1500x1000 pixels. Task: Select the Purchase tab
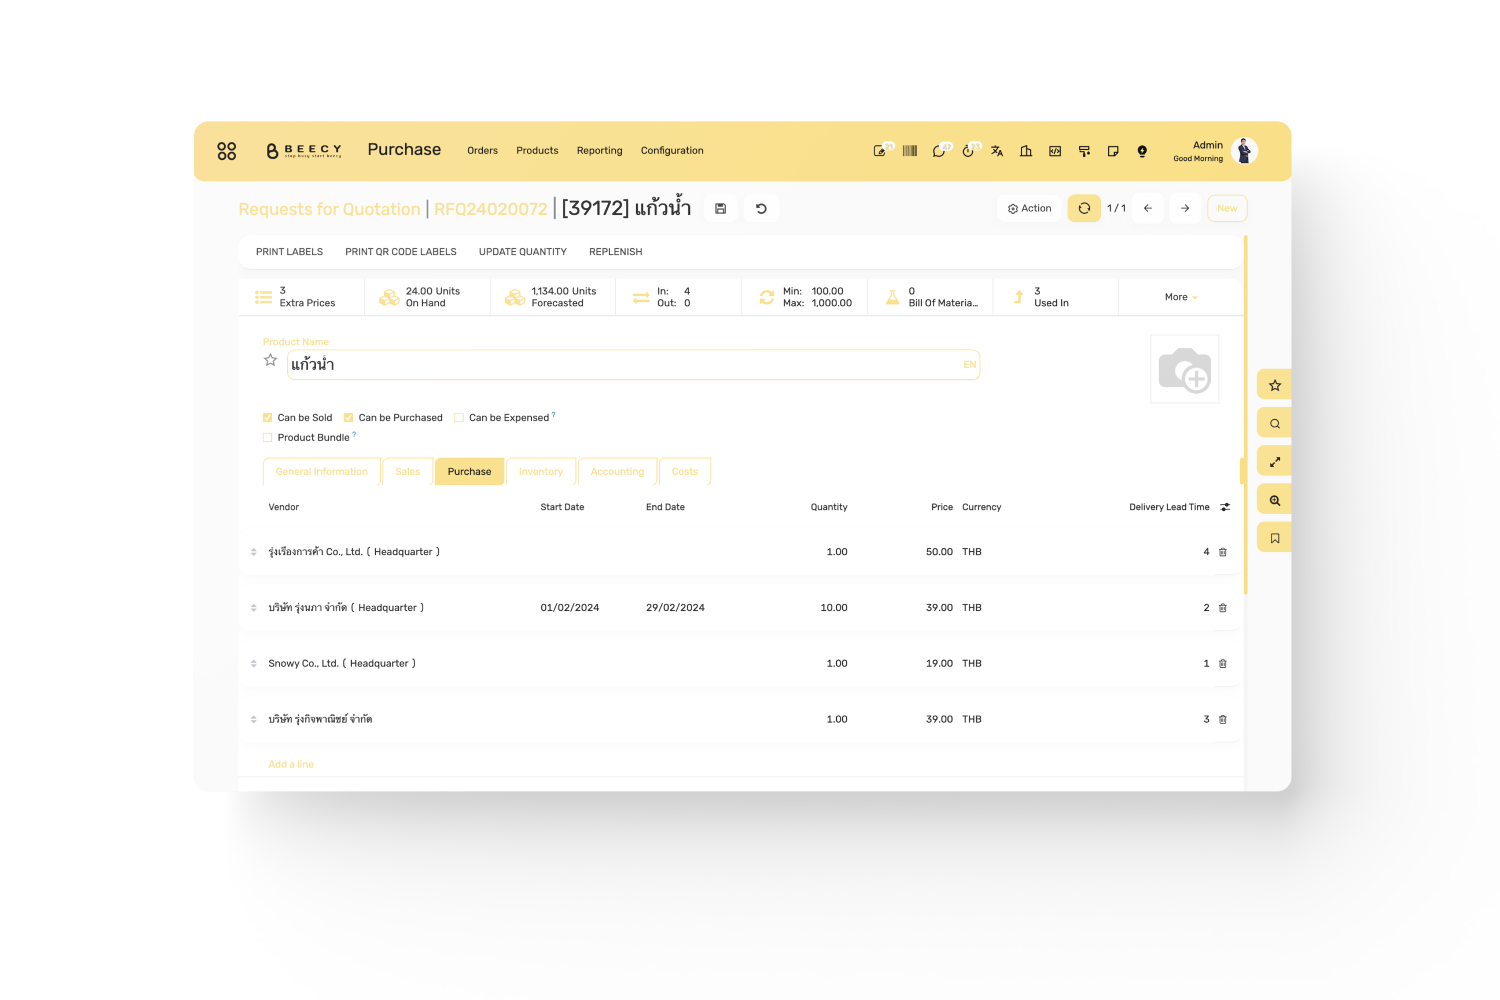click(x=470, y=472)
